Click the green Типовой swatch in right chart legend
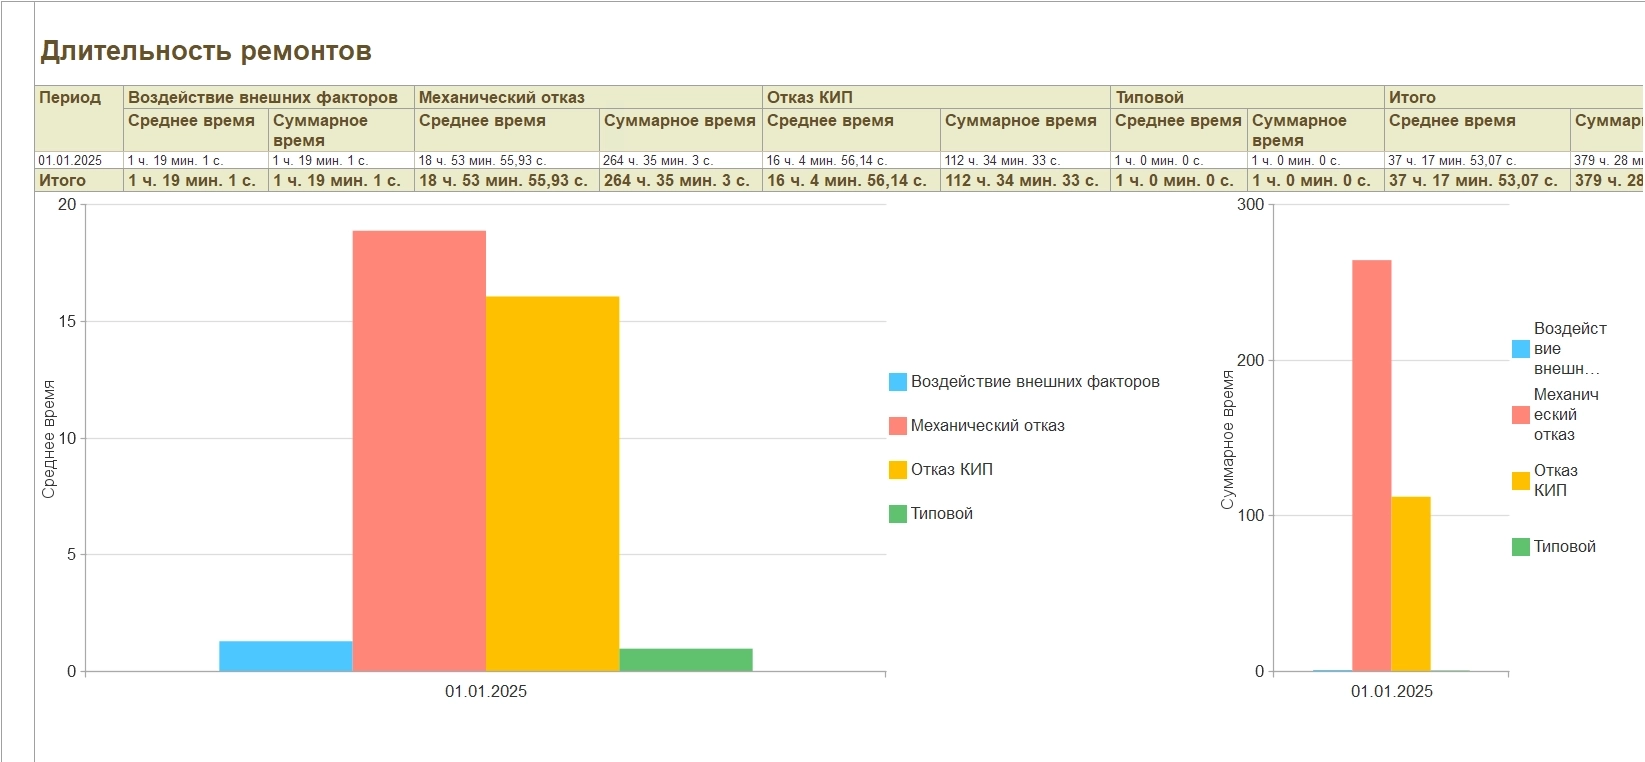The height and width of the screenshot is (762, 1645). pyautogui.click(x=1520, y=547)
